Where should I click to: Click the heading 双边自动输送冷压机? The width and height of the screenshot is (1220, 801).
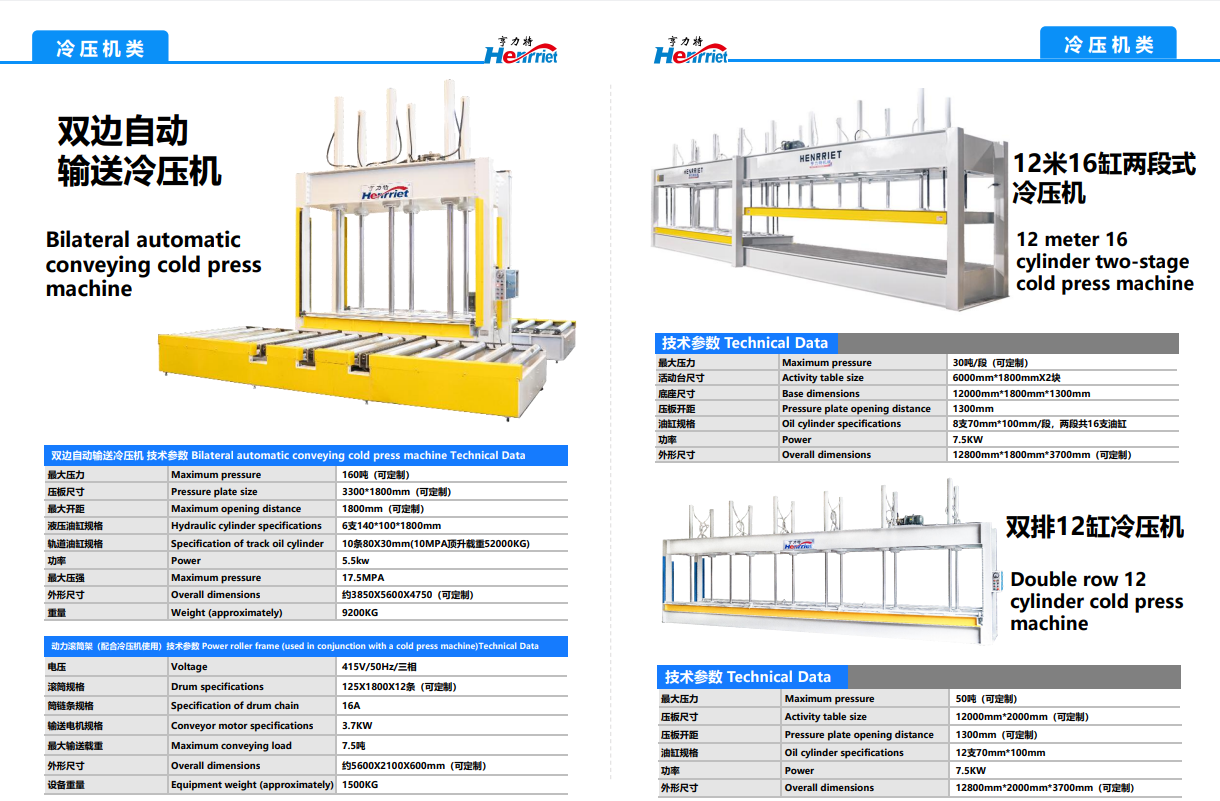[139, 151]
